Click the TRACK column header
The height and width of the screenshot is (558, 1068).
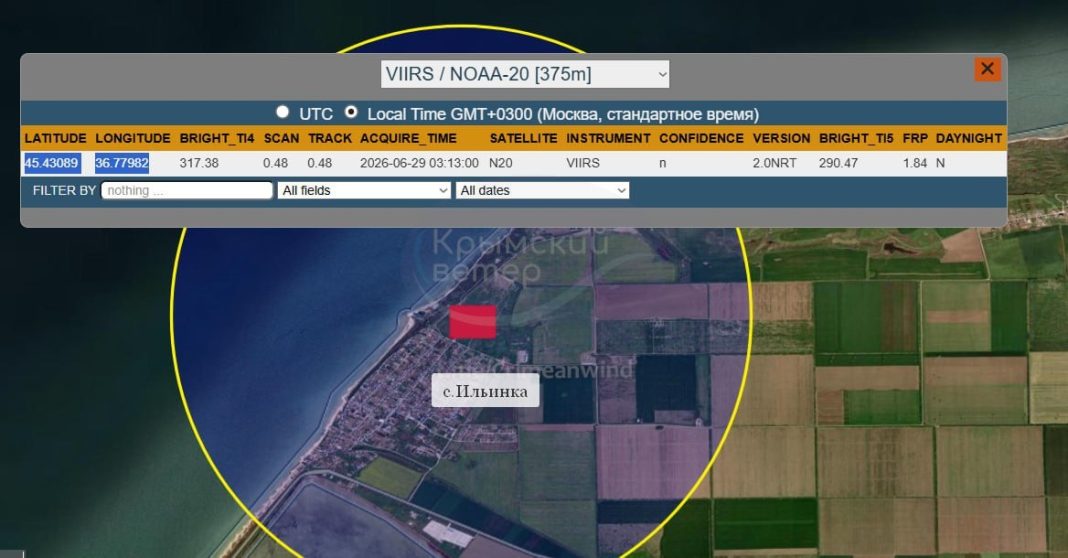pos(330,138)
